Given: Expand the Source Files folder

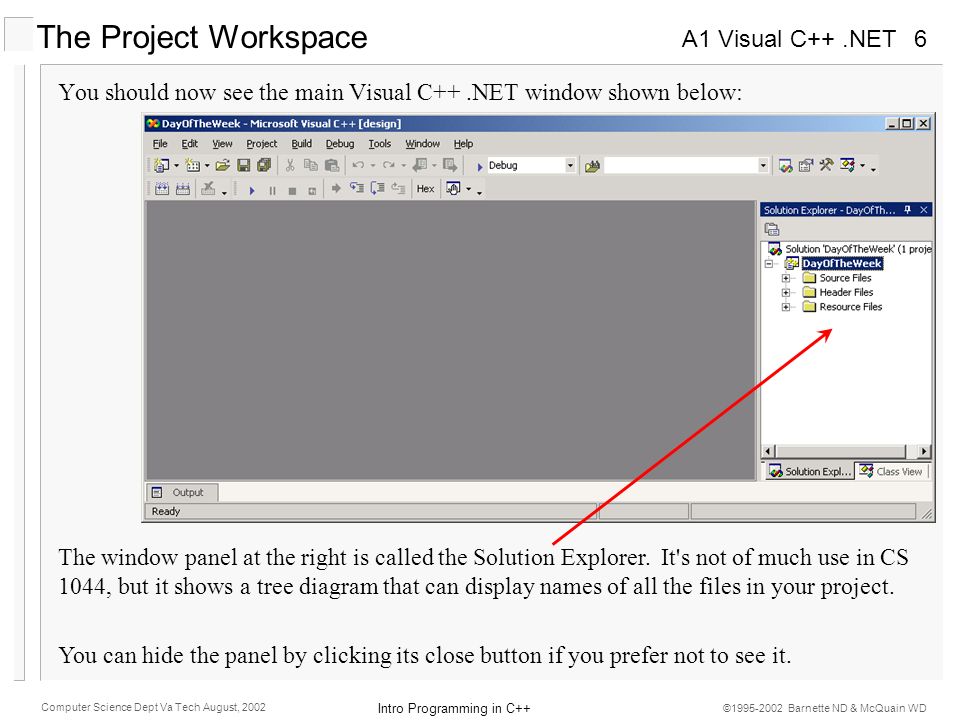Looking at the screenshot, I should click(x=786, y=279).
